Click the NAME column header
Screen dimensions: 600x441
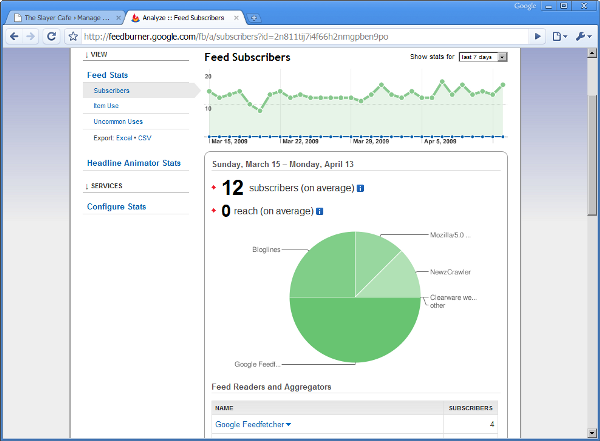[224, 408]
